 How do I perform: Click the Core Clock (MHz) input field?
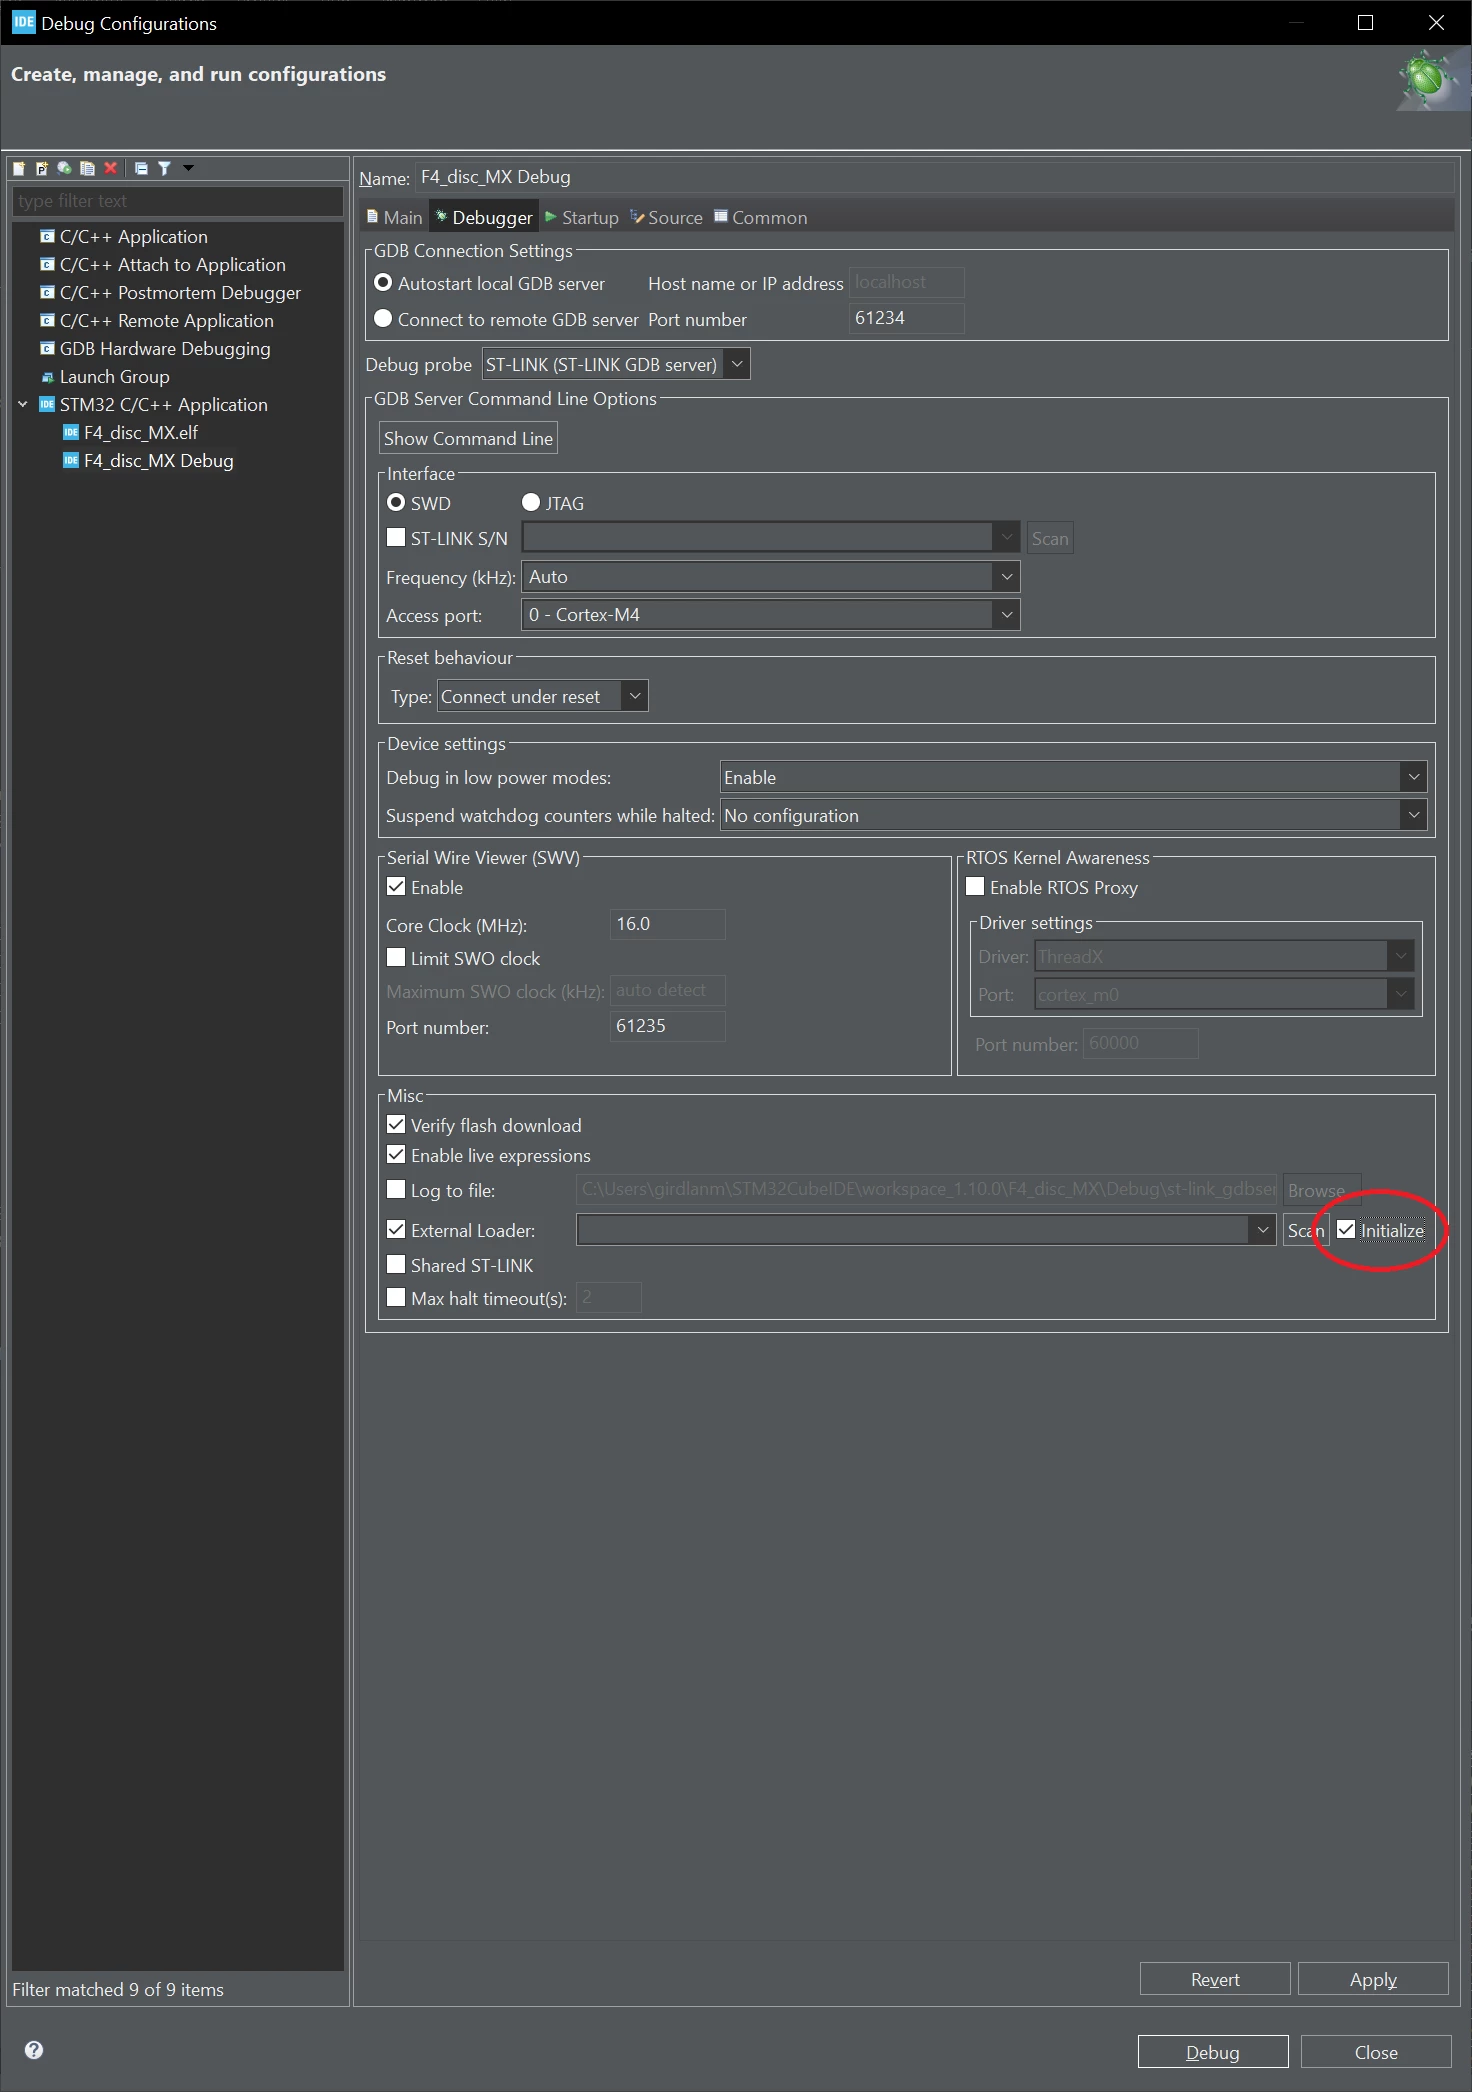click(667, 924)
